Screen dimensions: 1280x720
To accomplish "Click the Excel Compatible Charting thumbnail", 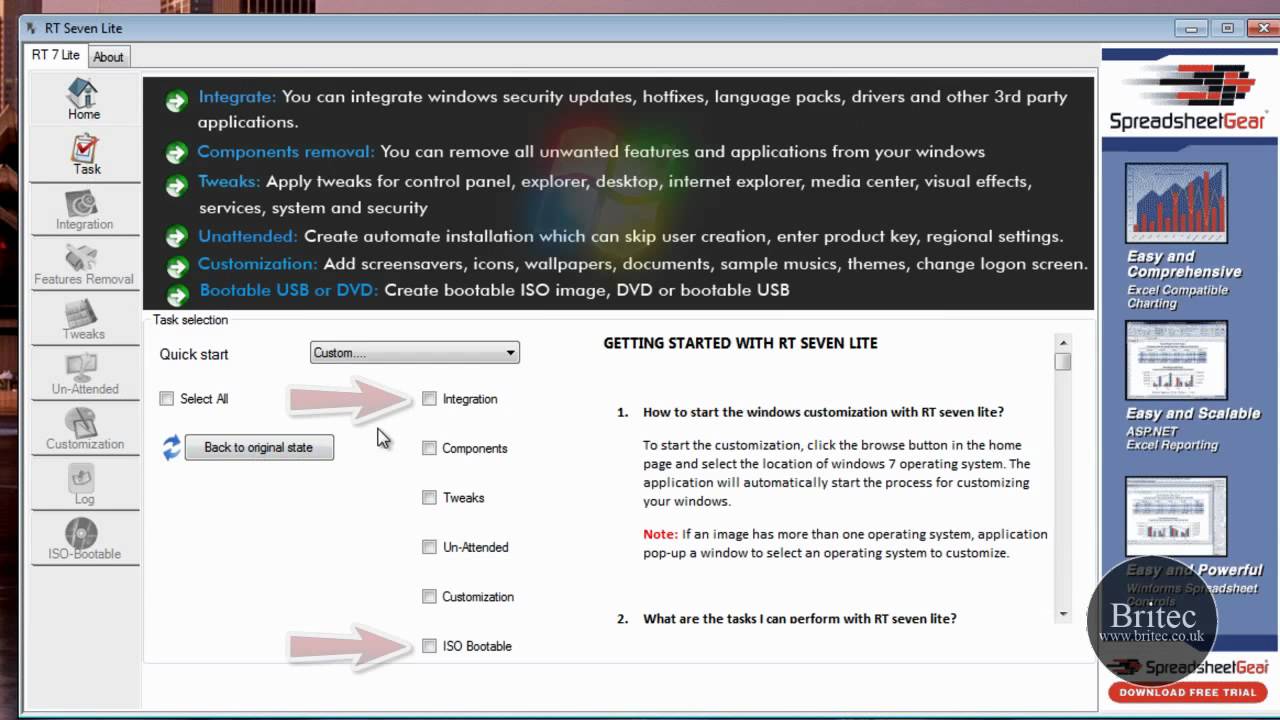I will click(1175, 203).
